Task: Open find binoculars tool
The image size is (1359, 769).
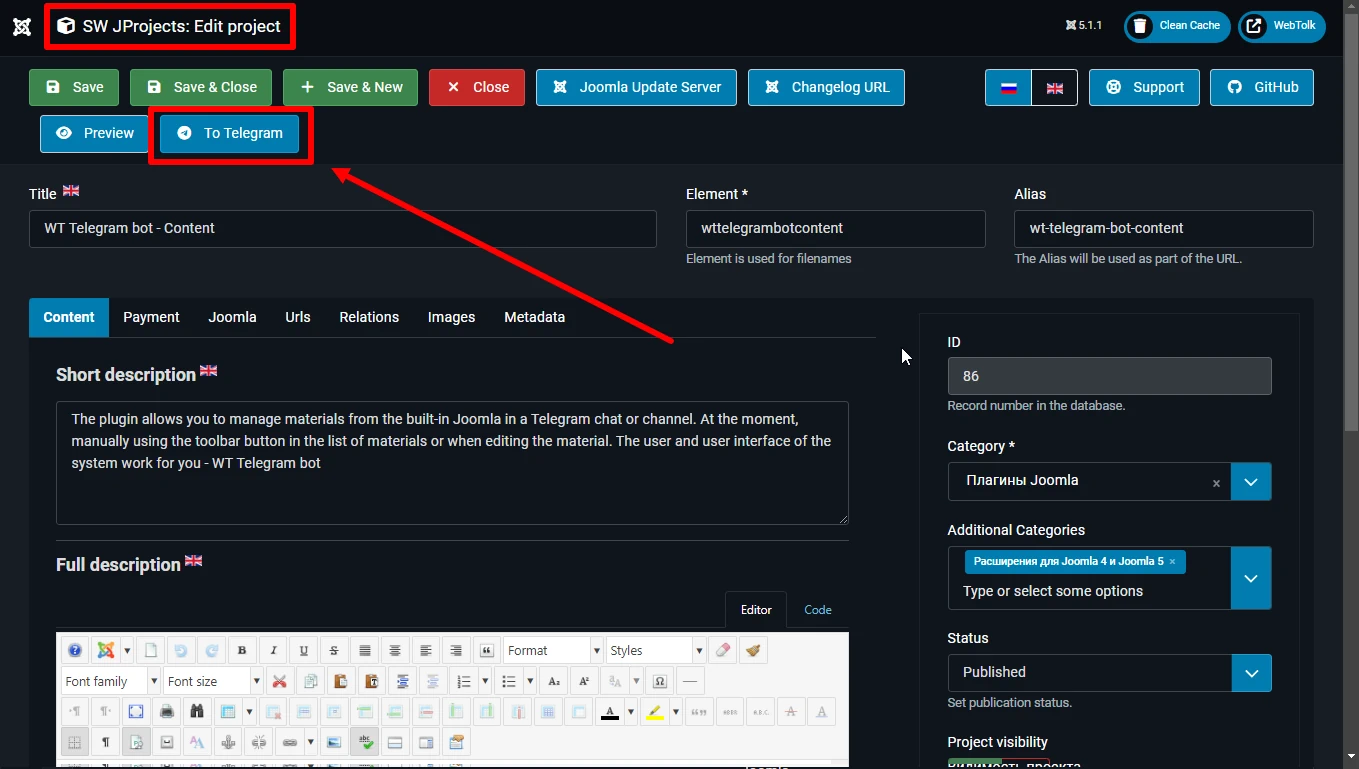Action: click(197, 712)
